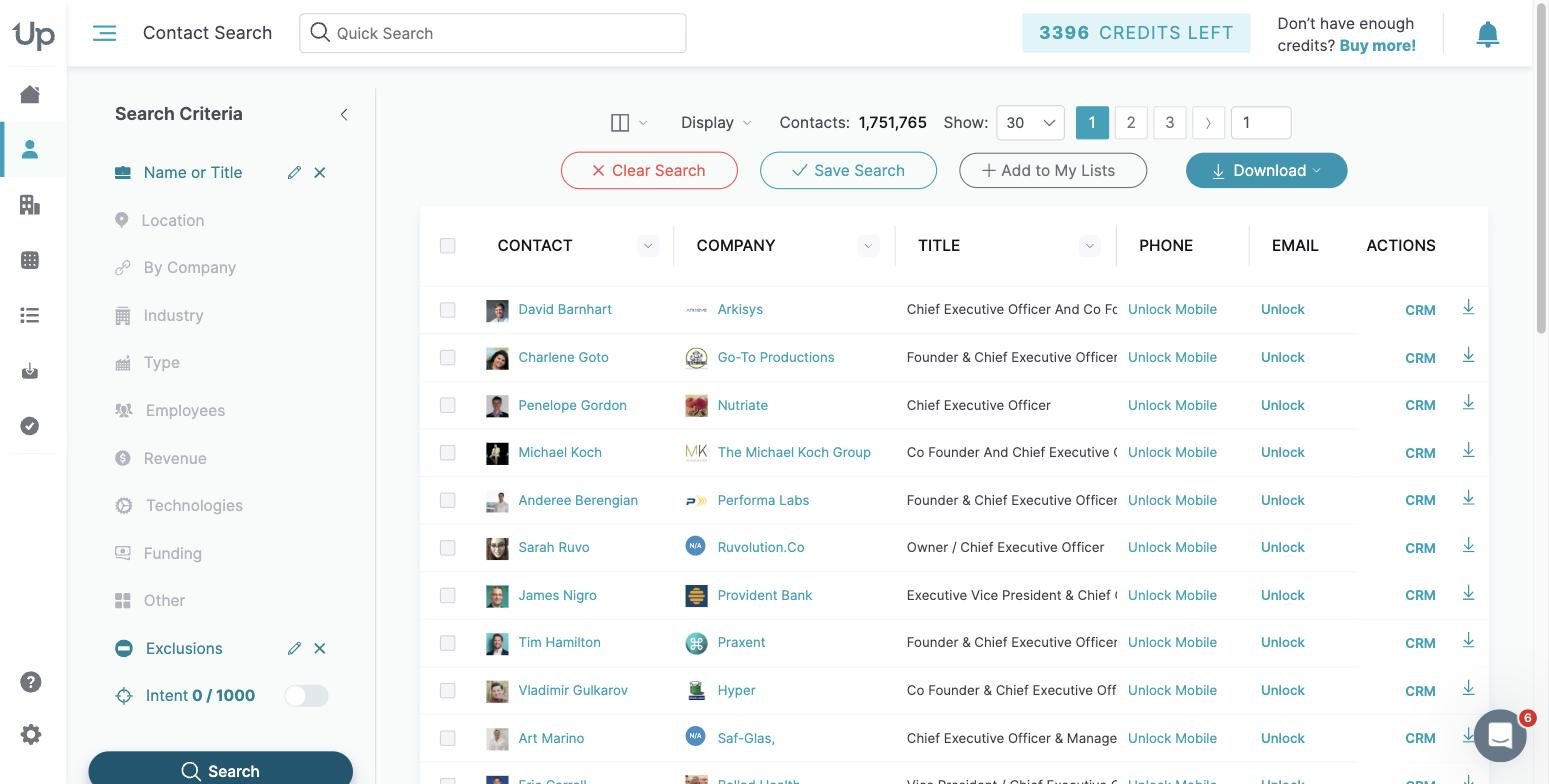Viewport: 1549px width, 784px height.
Task: Open the lists icon in sidebar
Action: tap(30, 316)
